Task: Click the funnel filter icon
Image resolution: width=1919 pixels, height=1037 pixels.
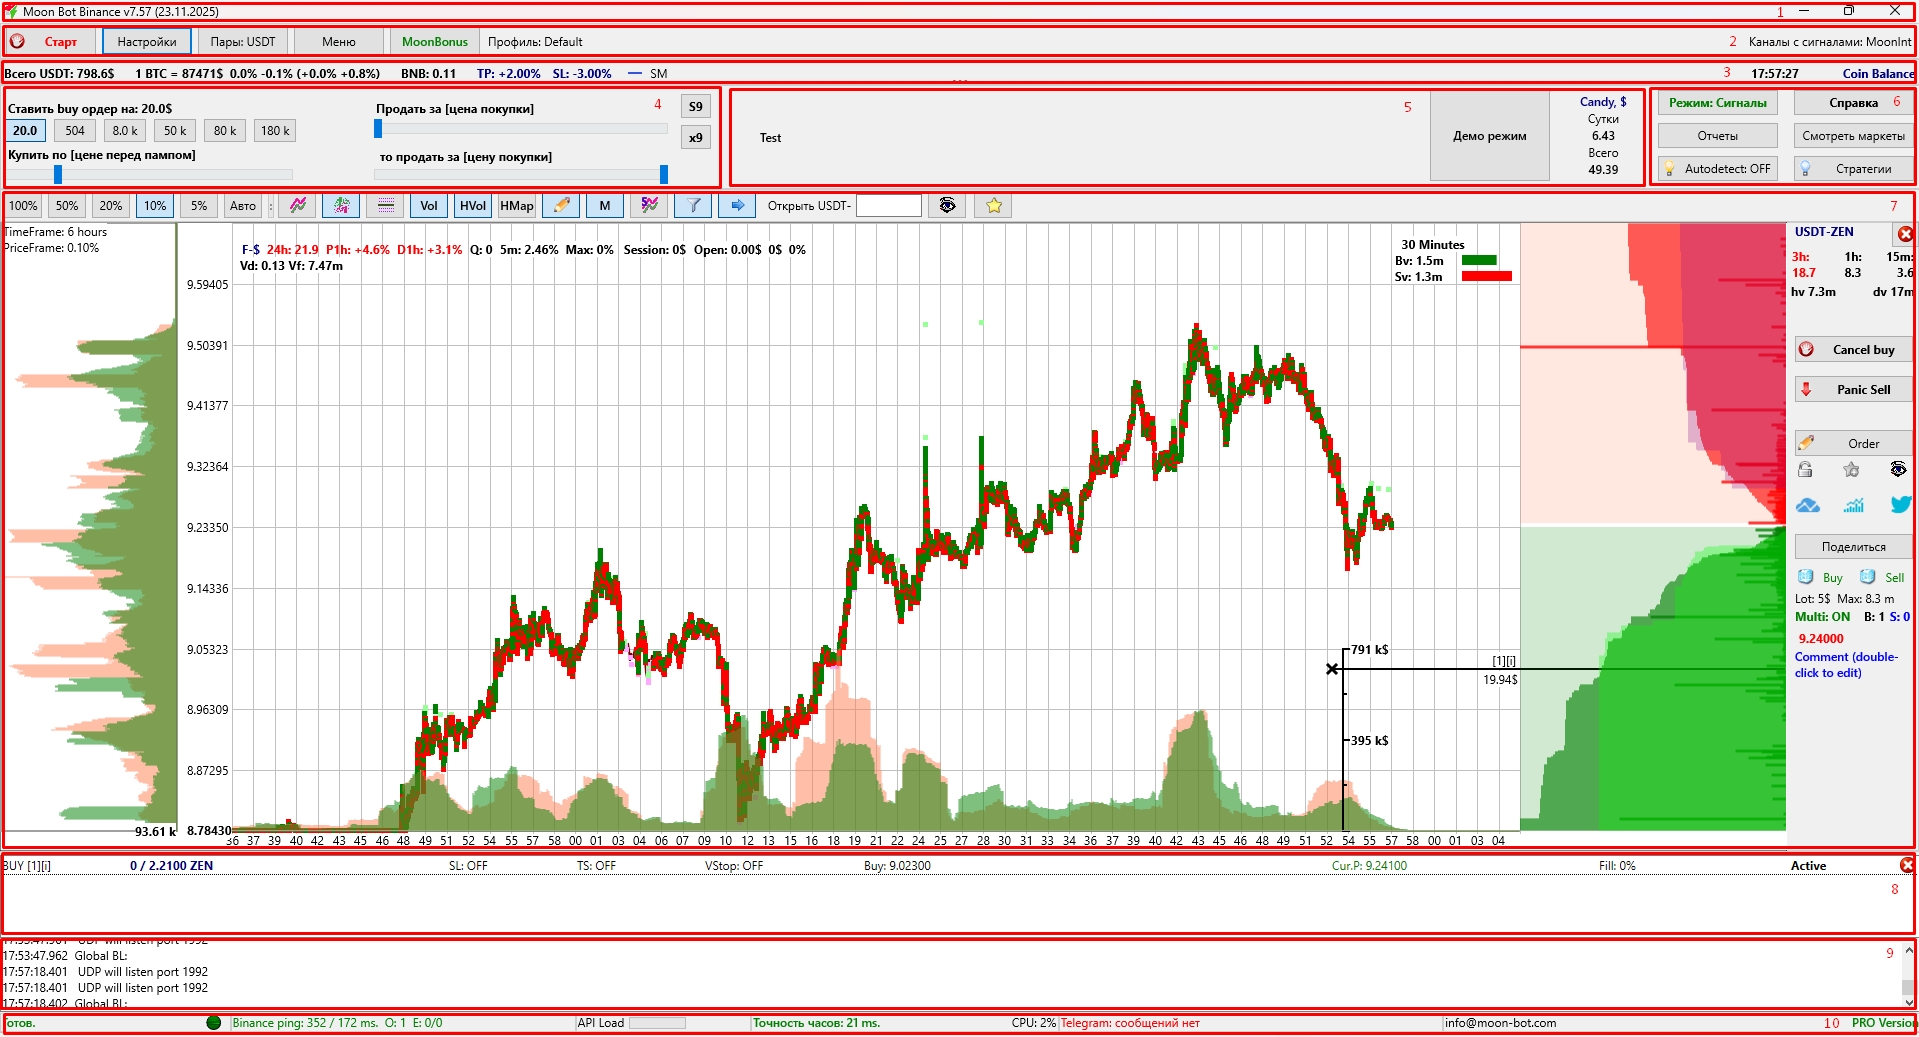Action: click(693, 206)
